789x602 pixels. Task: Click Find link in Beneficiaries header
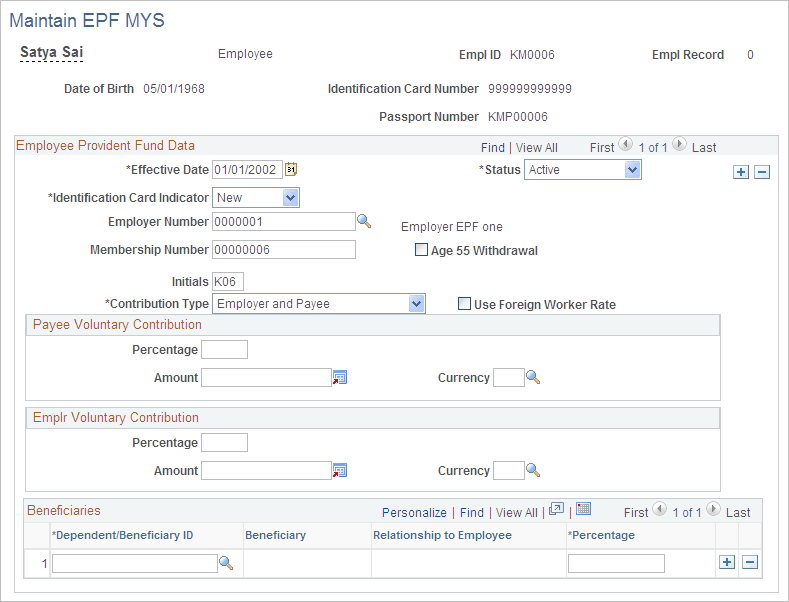471,512
